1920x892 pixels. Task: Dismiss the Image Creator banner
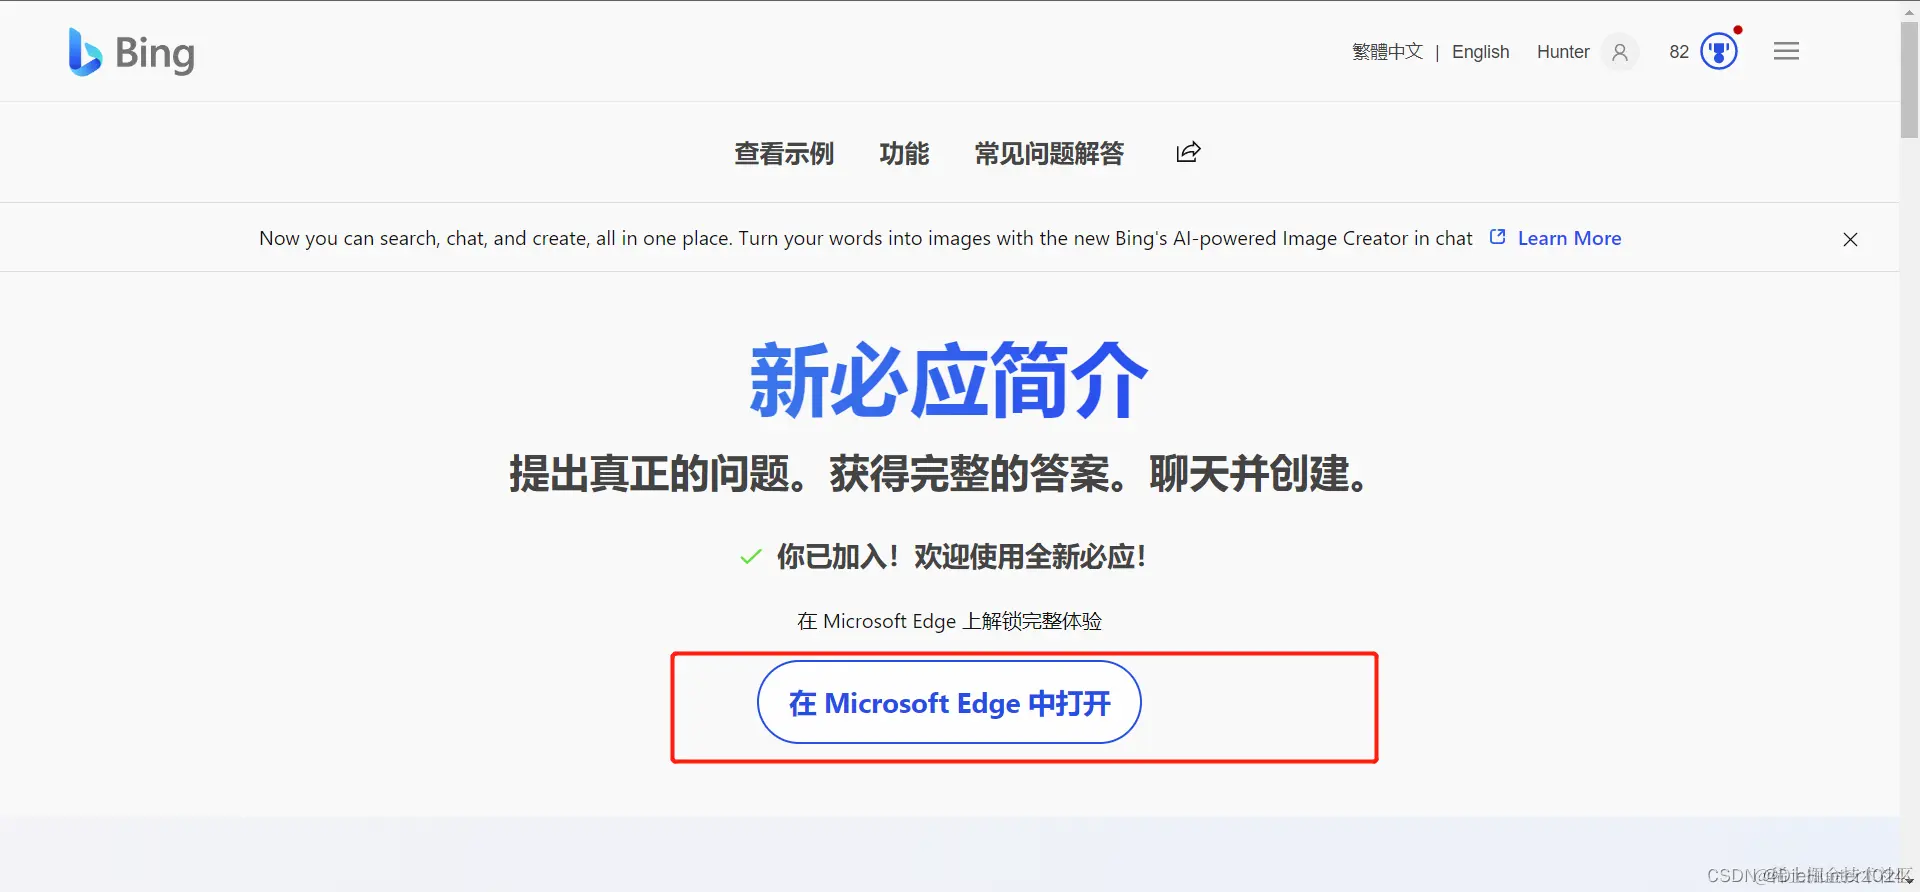(x=1850, y=239)
